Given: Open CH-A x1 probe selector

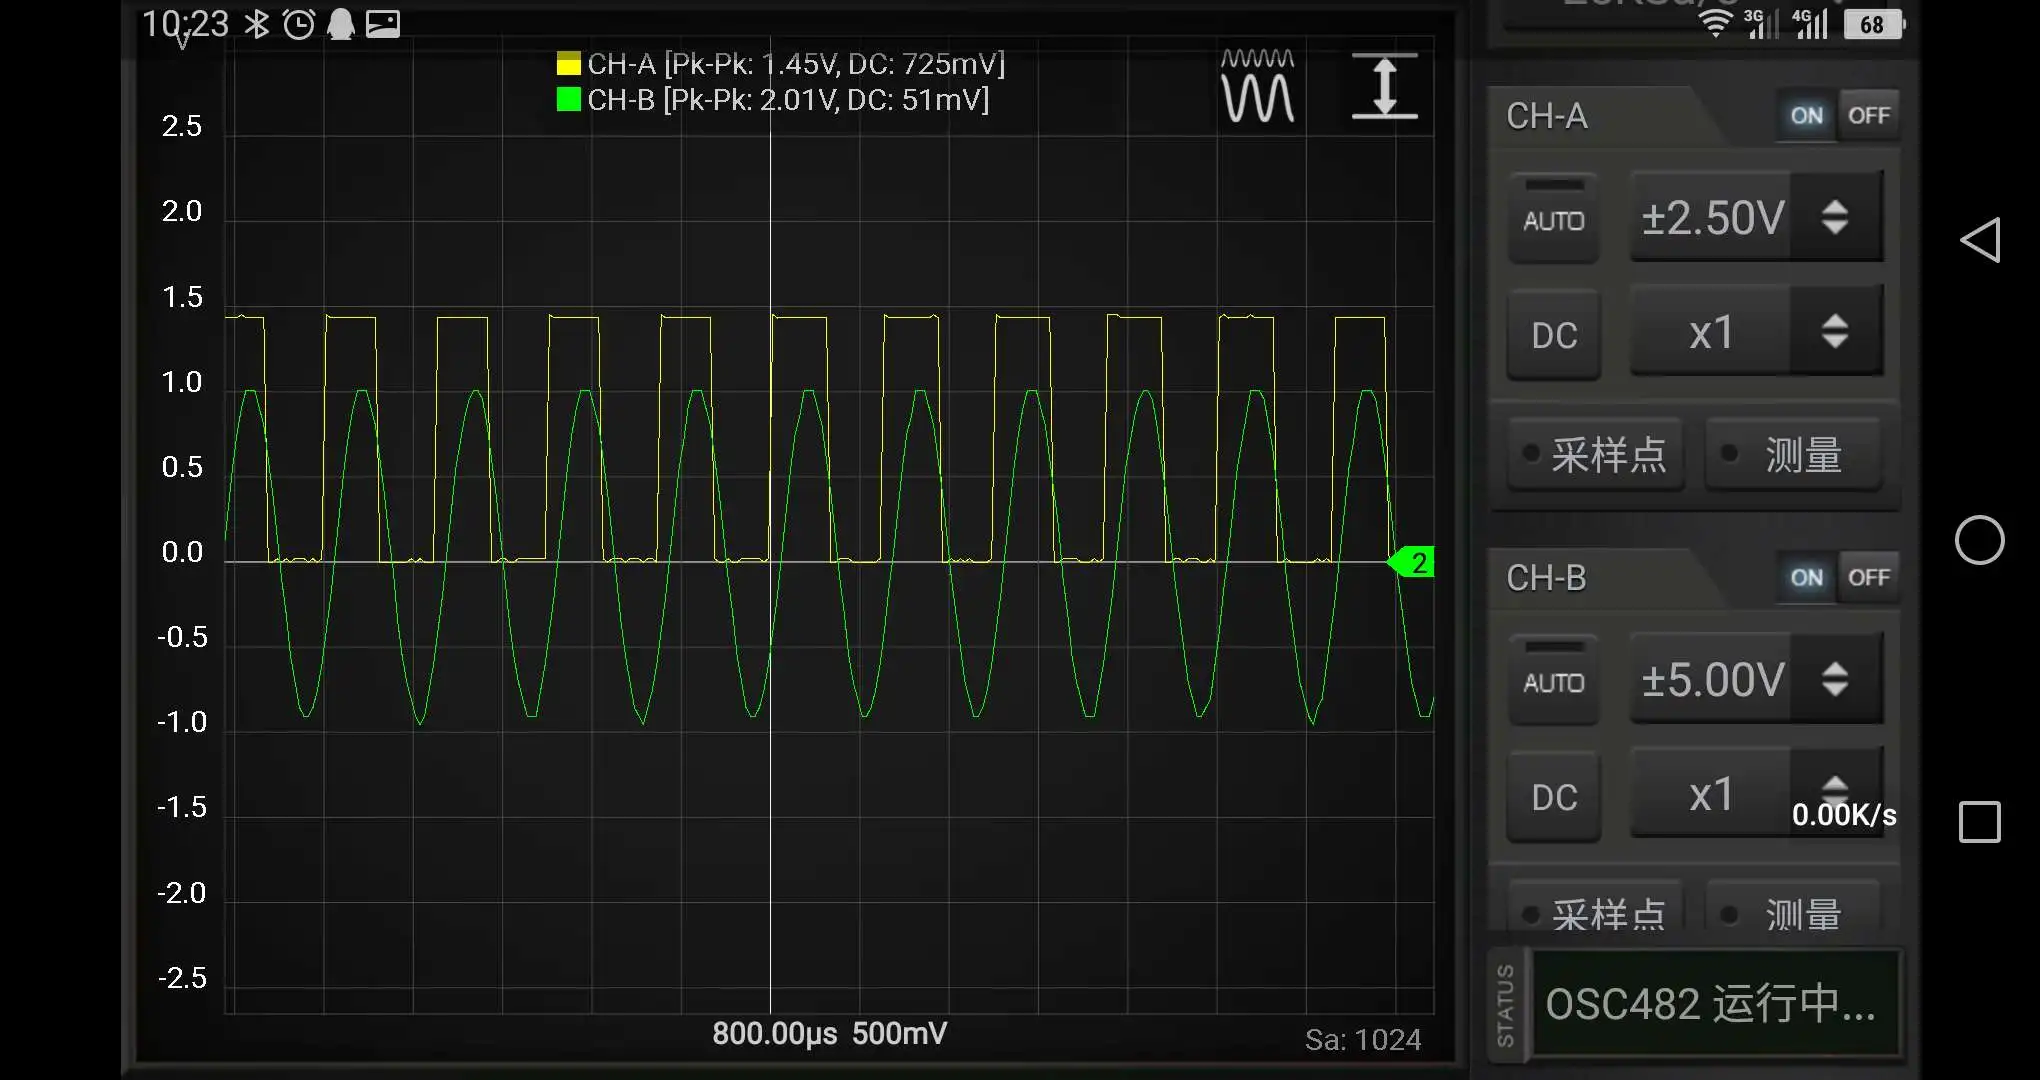Looking at the screenshot, I should (x=1757, y=332).
